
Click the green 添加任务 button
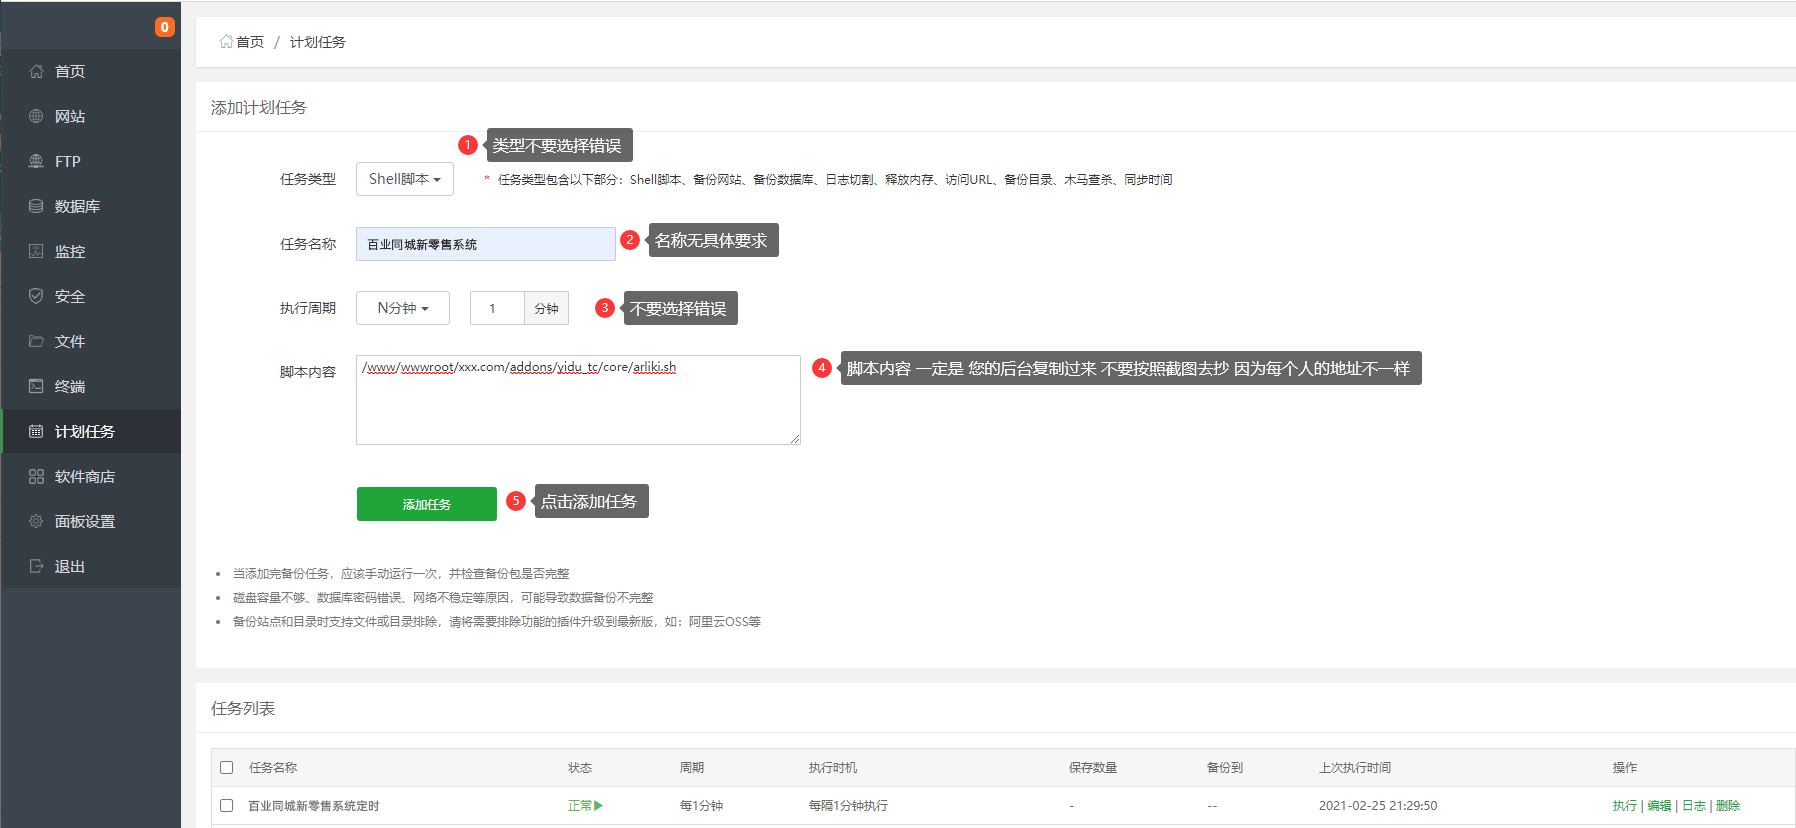point(427,504)
